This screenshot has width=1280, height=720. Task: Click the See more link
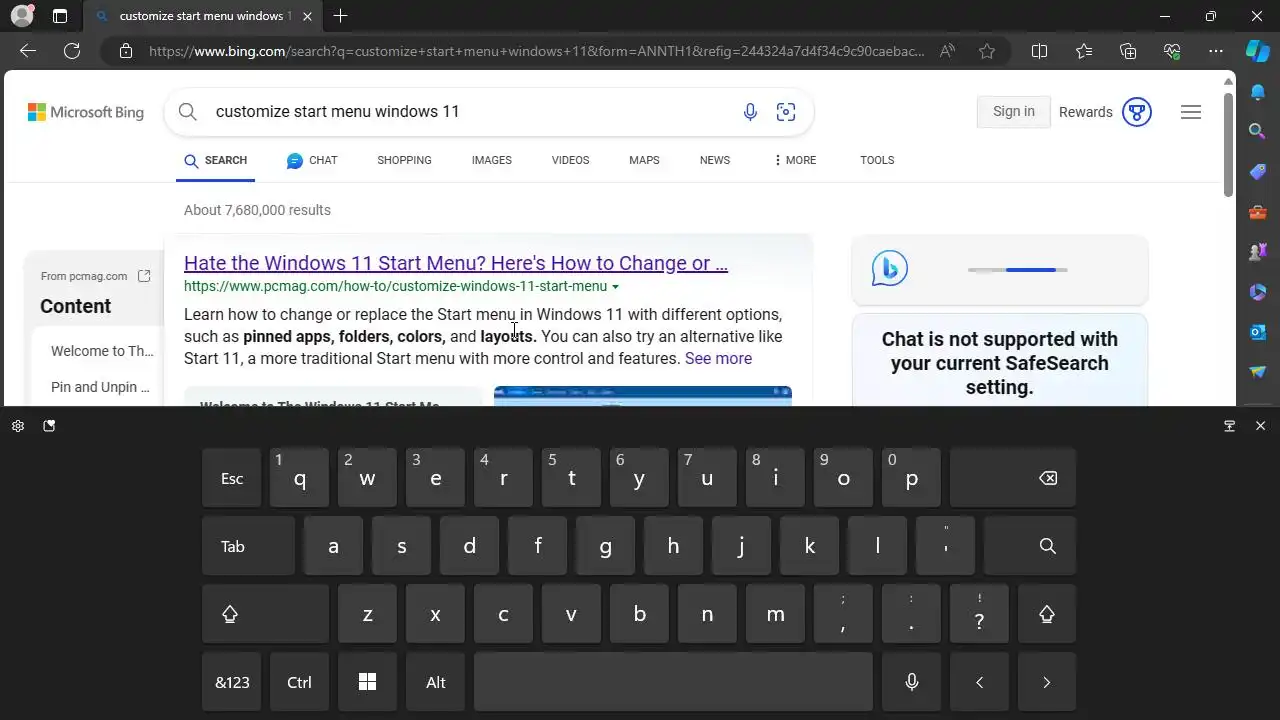tap(718, 358)
